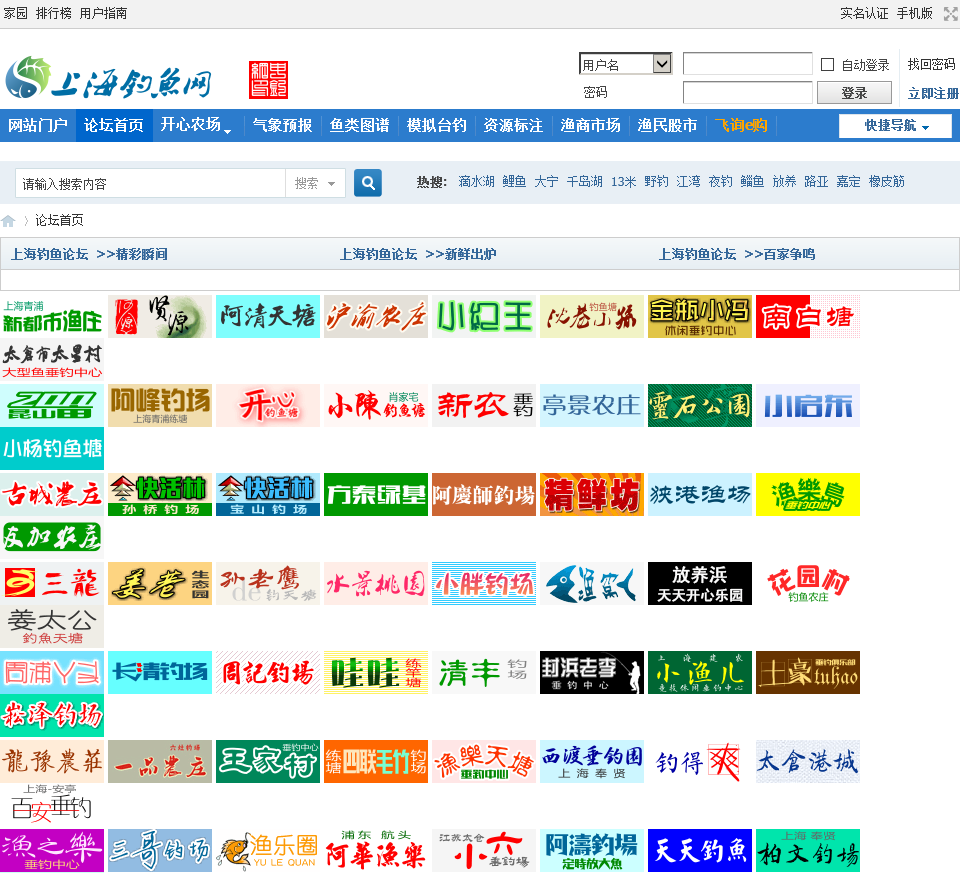Open the 新农 banner
Image resolution: width=960 pixels, height=873 pixels.
point(484,405)
